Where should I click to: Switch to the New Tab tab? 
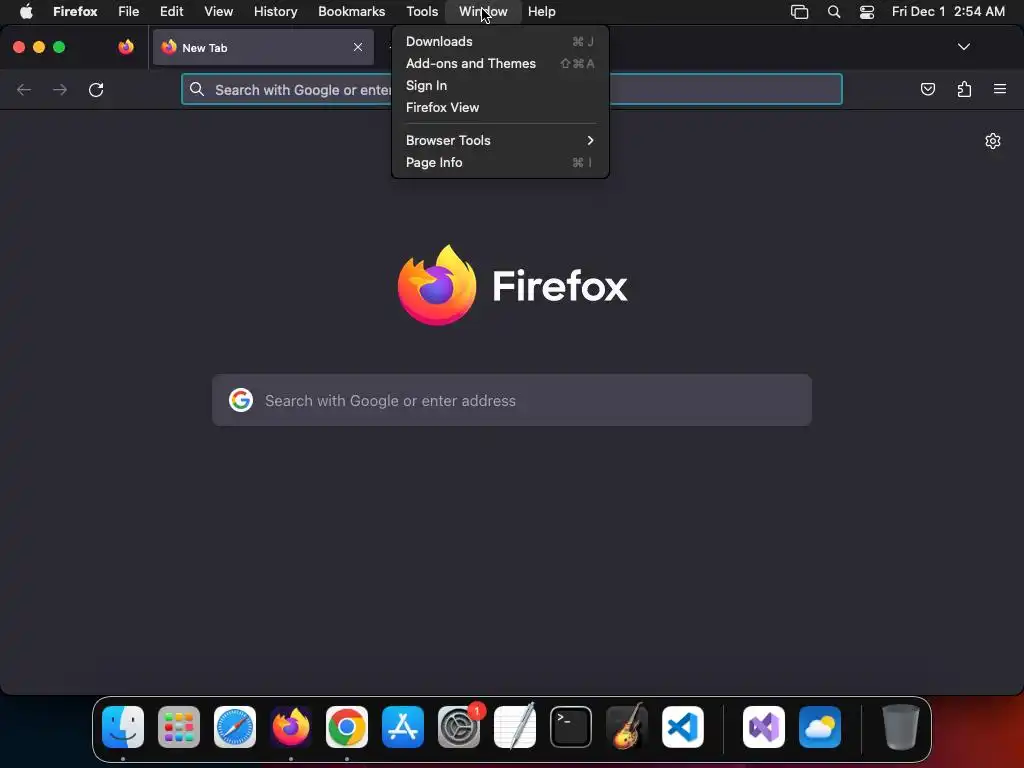[263, 47]
